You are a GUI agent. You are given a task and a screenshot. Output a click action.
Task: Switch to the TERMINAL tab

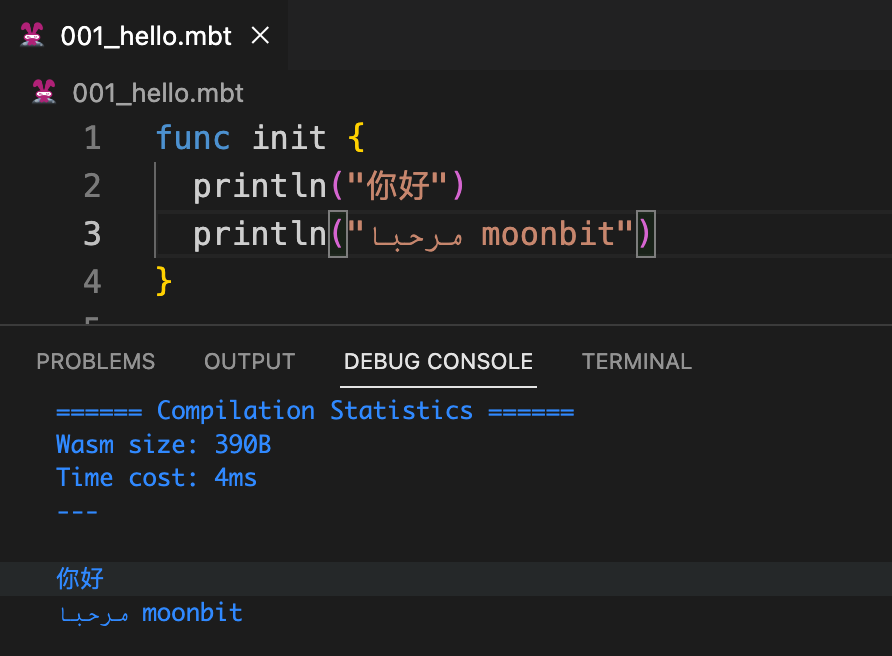(x=637, y=362)
